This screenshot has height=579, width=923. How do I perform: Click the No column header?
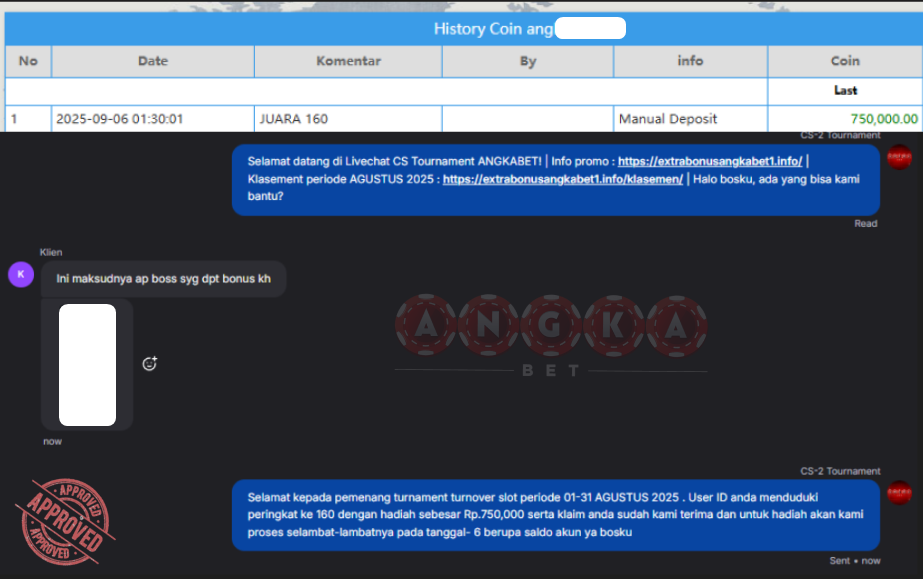[28, 61]
